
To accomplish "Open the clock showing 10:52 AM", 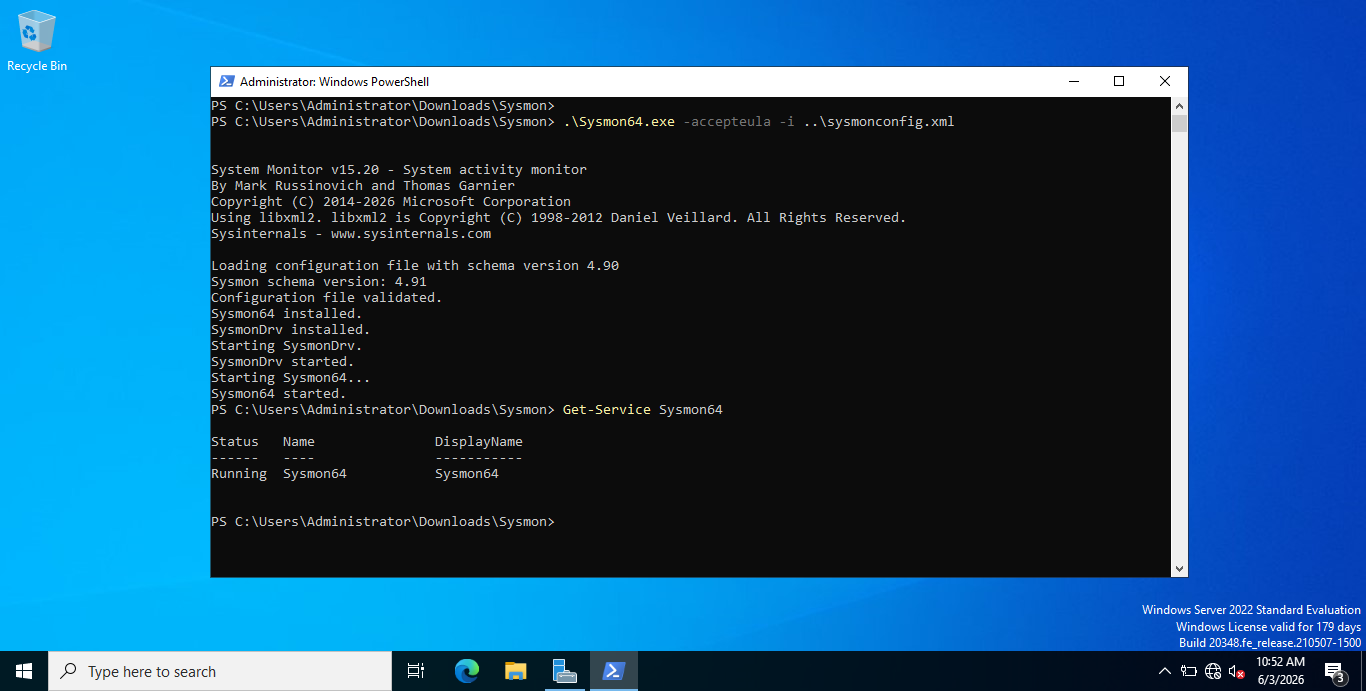I will (1281, 671).
